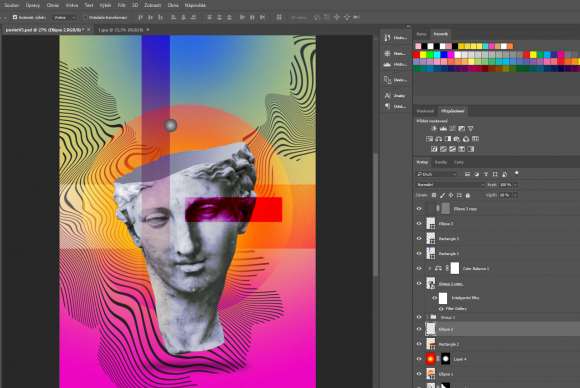
Task: Add a Black & White adjustment icon
Action: point(448,139)
